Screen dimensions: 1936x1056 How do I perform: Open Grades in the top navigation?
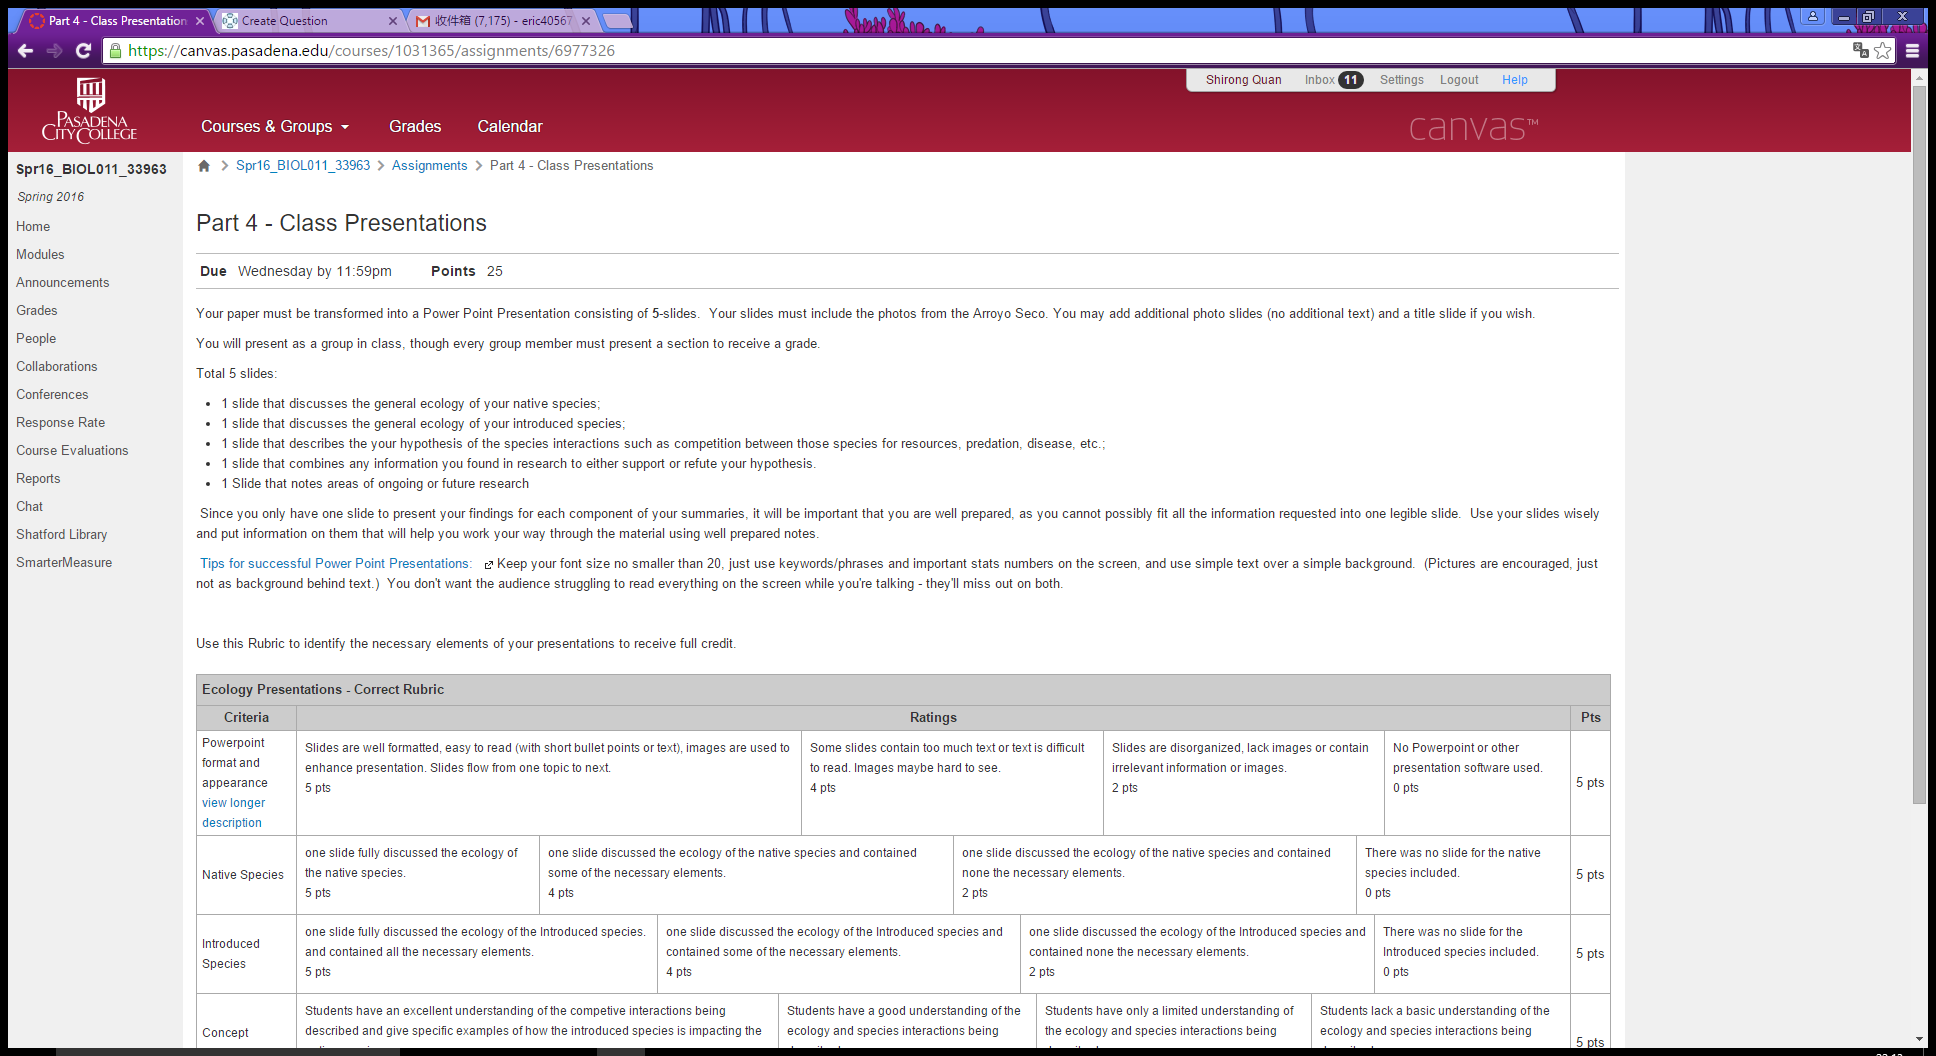[x=415, y=126]
